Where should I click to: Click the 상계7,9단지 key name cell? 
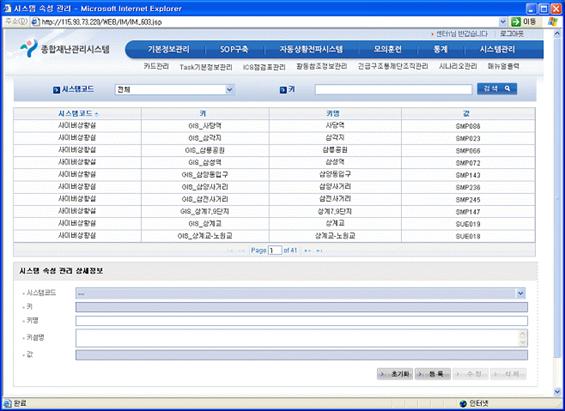335,211
